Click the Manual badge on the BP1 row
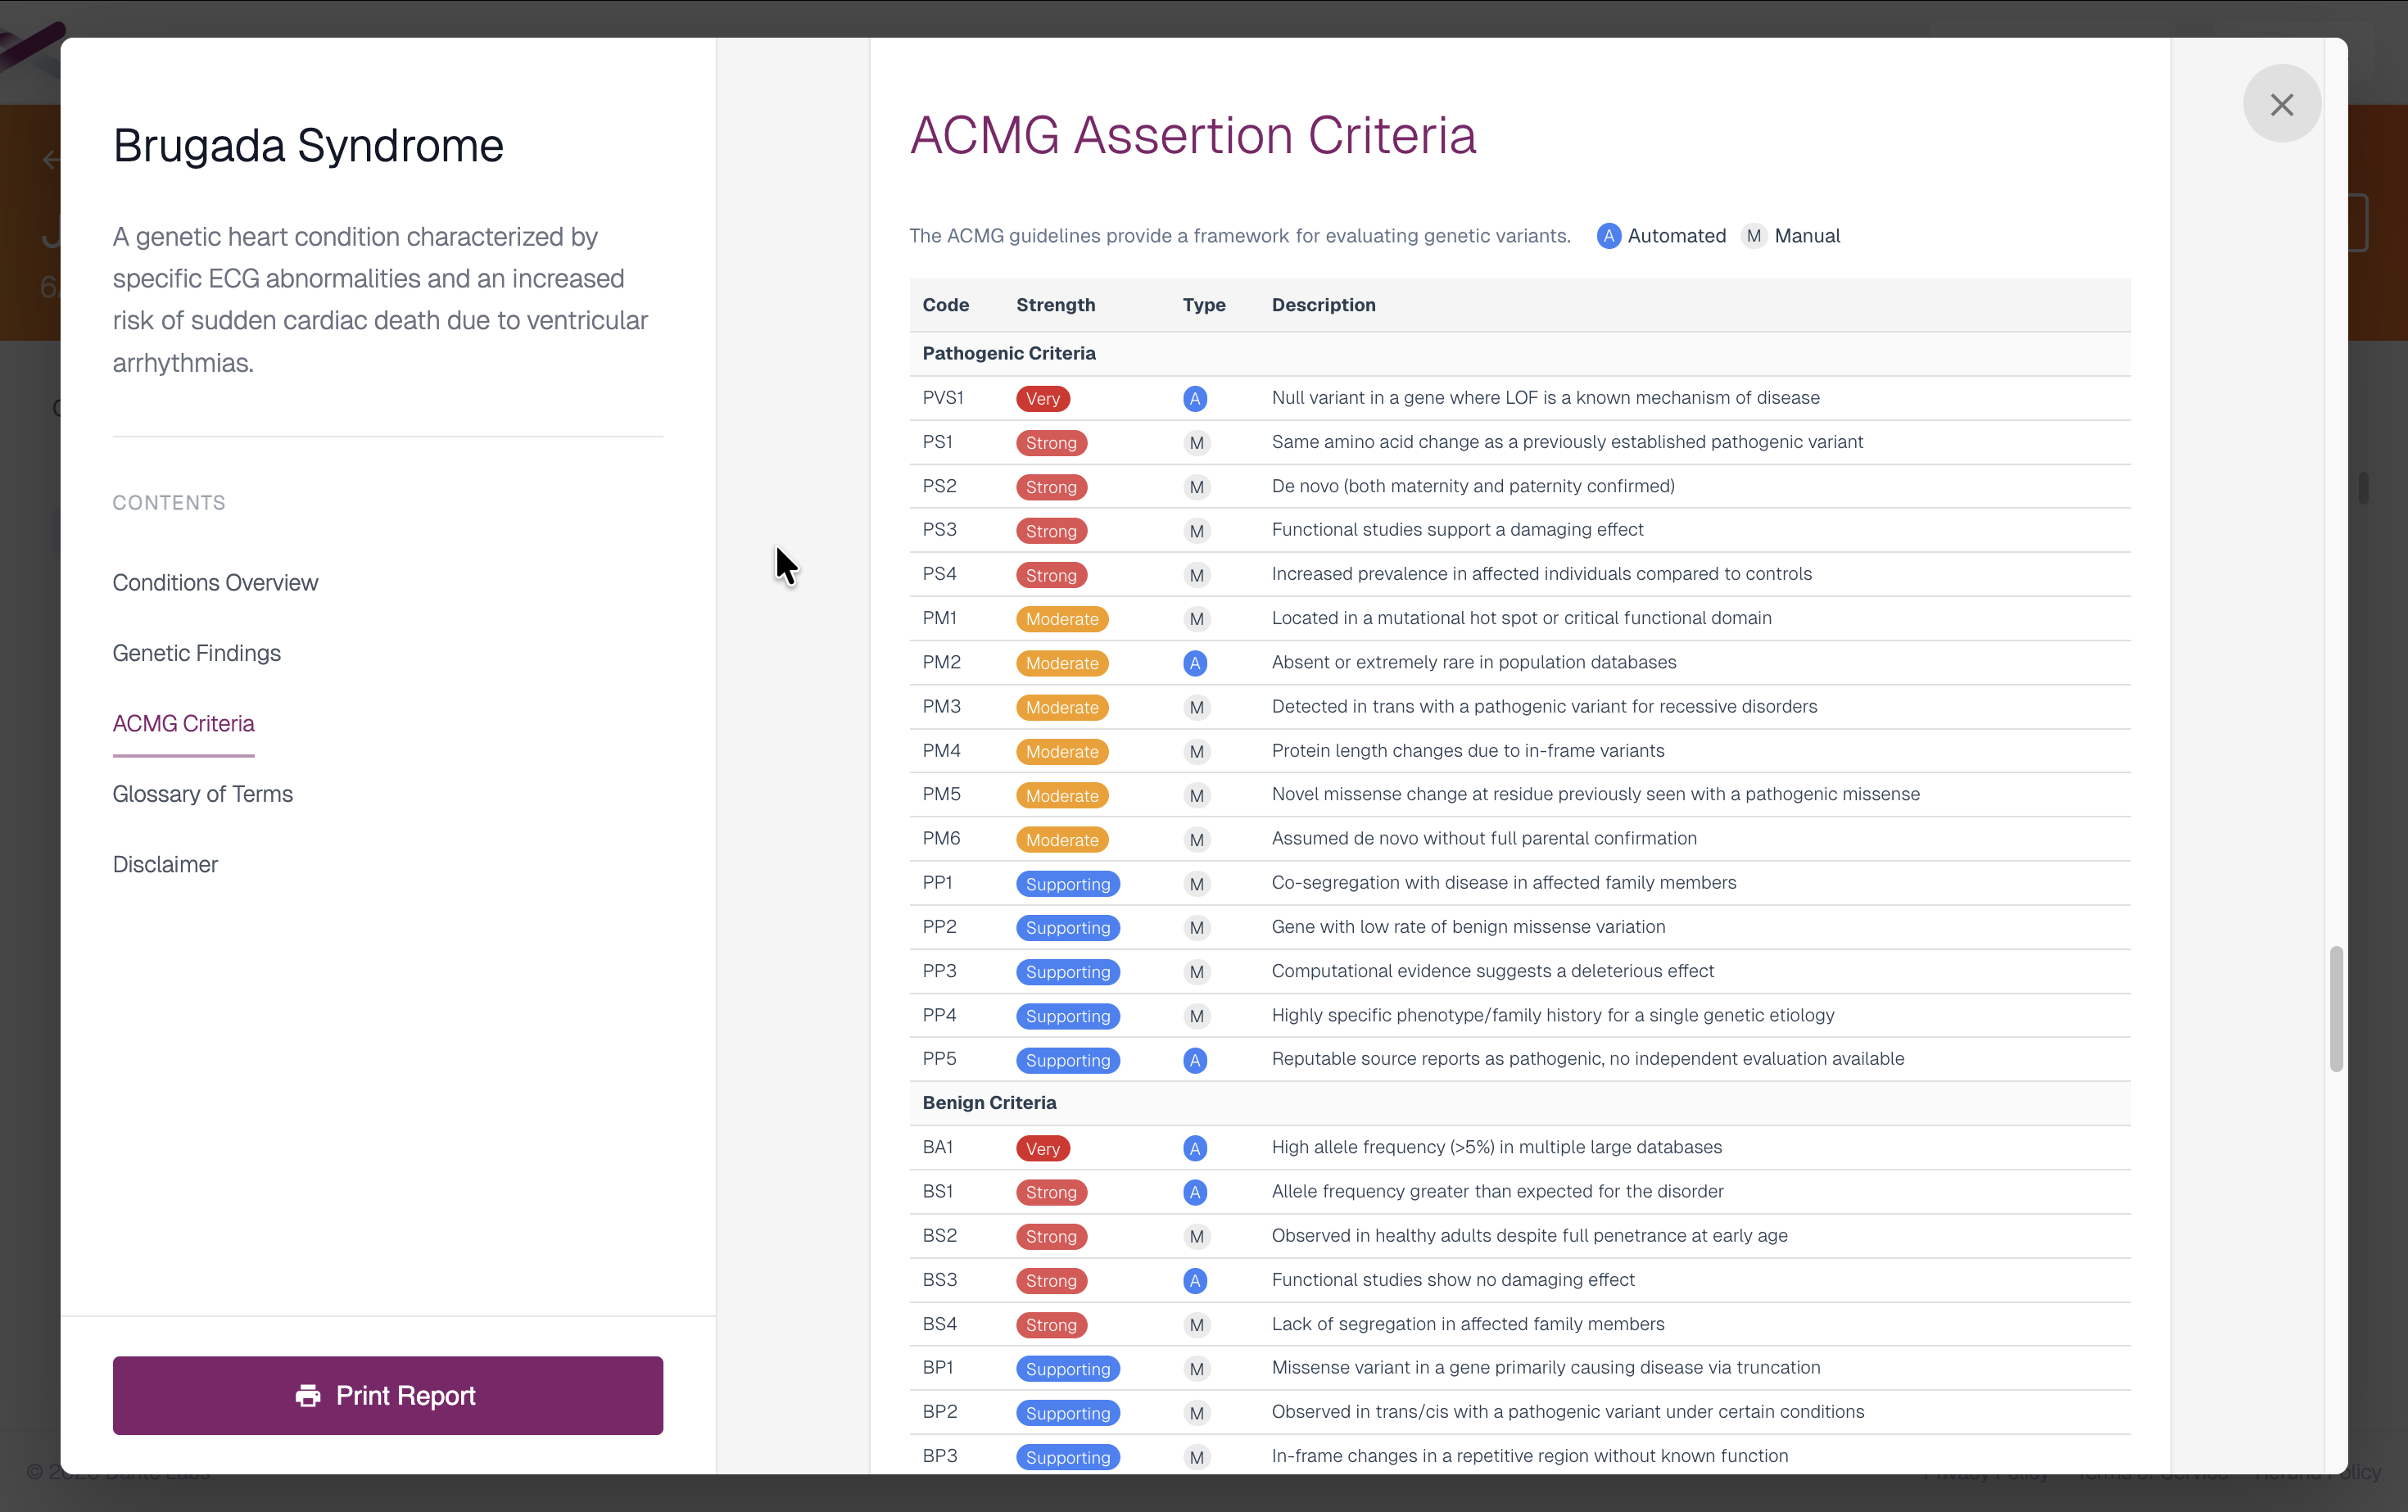Image resolution: width=2408 pixels, height=1512 pixels. pyautogui.click(x=1197, y=1368)
